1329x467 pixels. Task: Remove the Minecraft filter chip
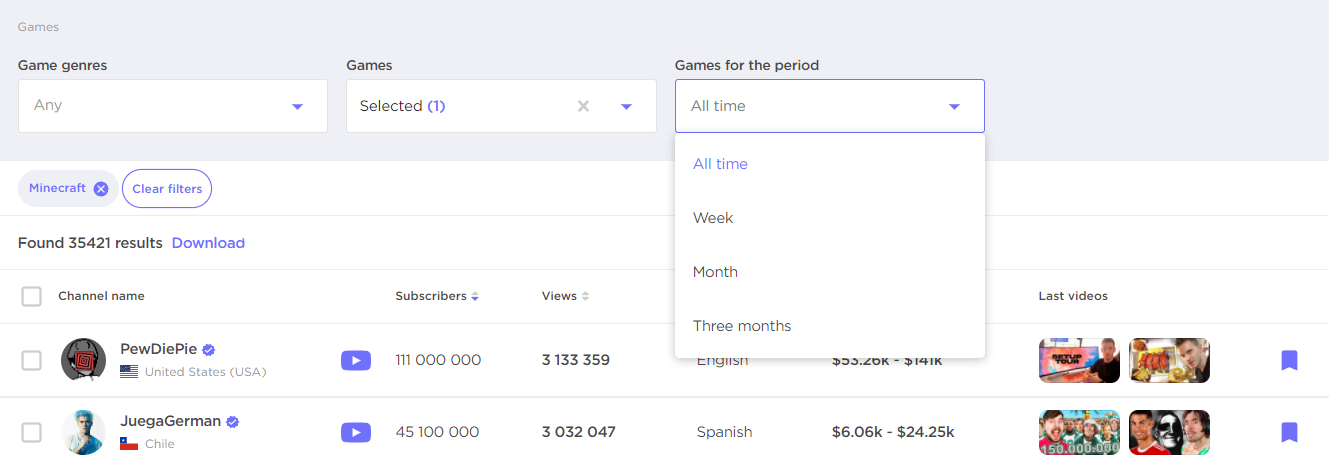coord(101,189)
